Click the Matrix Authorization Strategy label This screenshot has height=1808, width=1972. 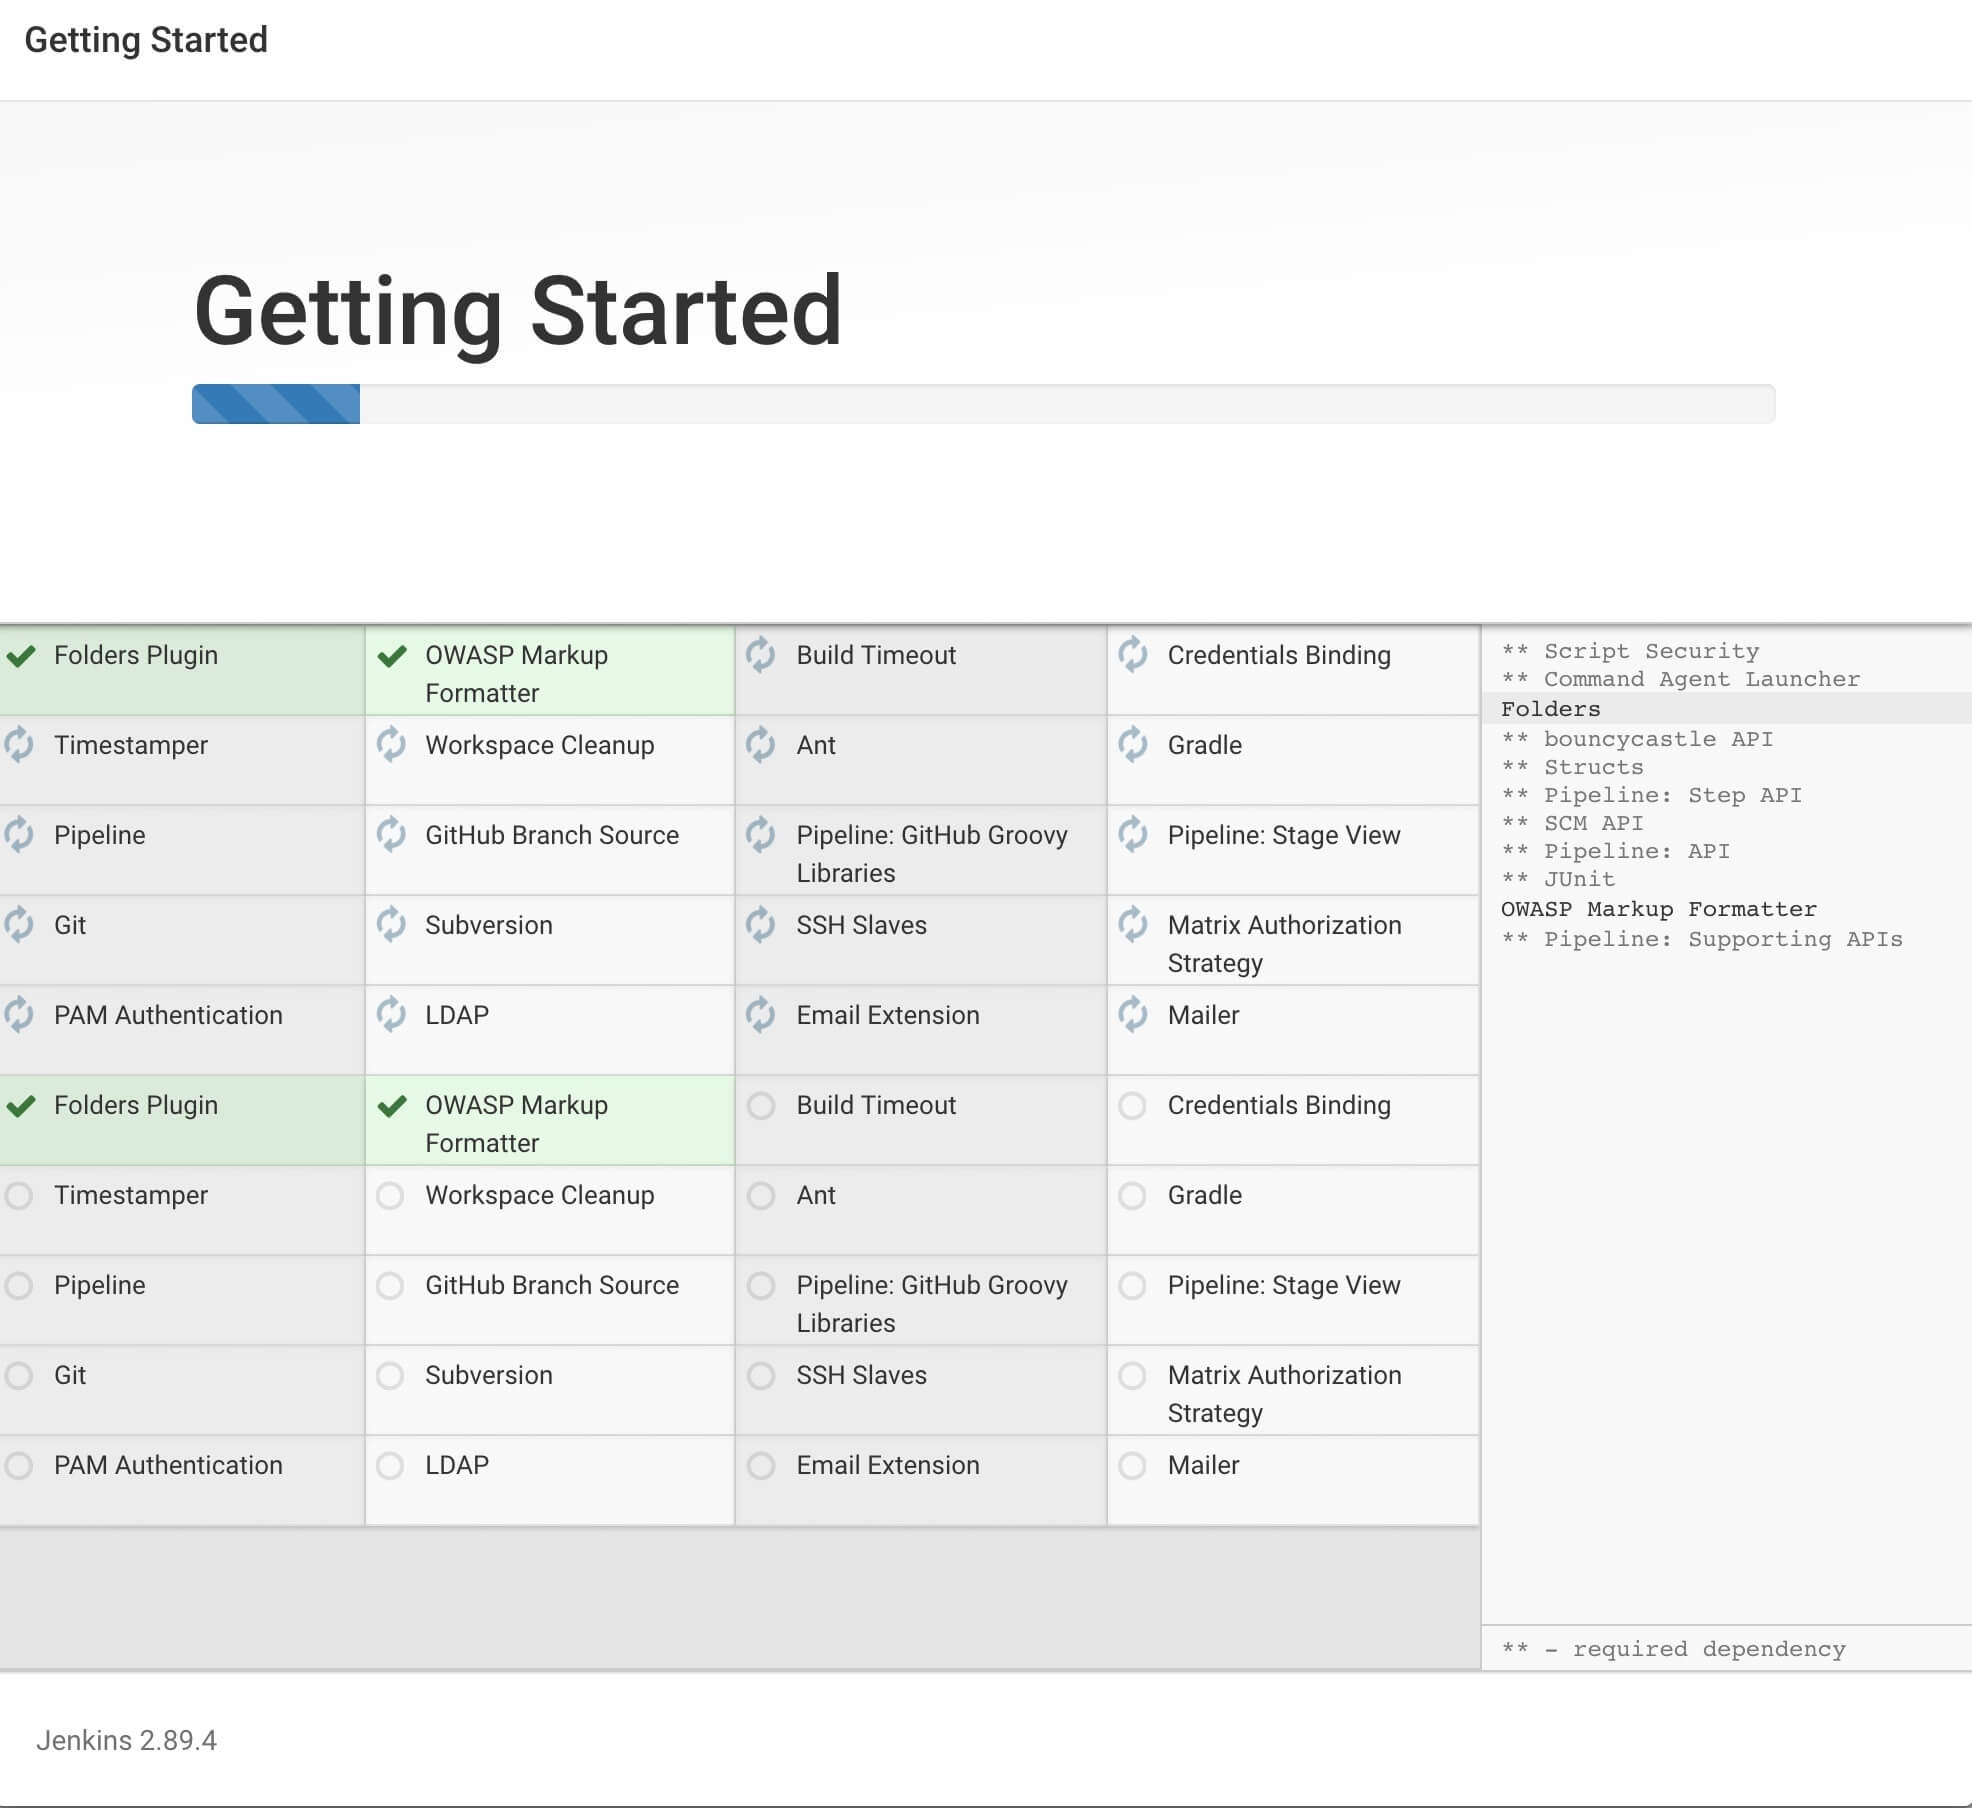point(1284,944)
